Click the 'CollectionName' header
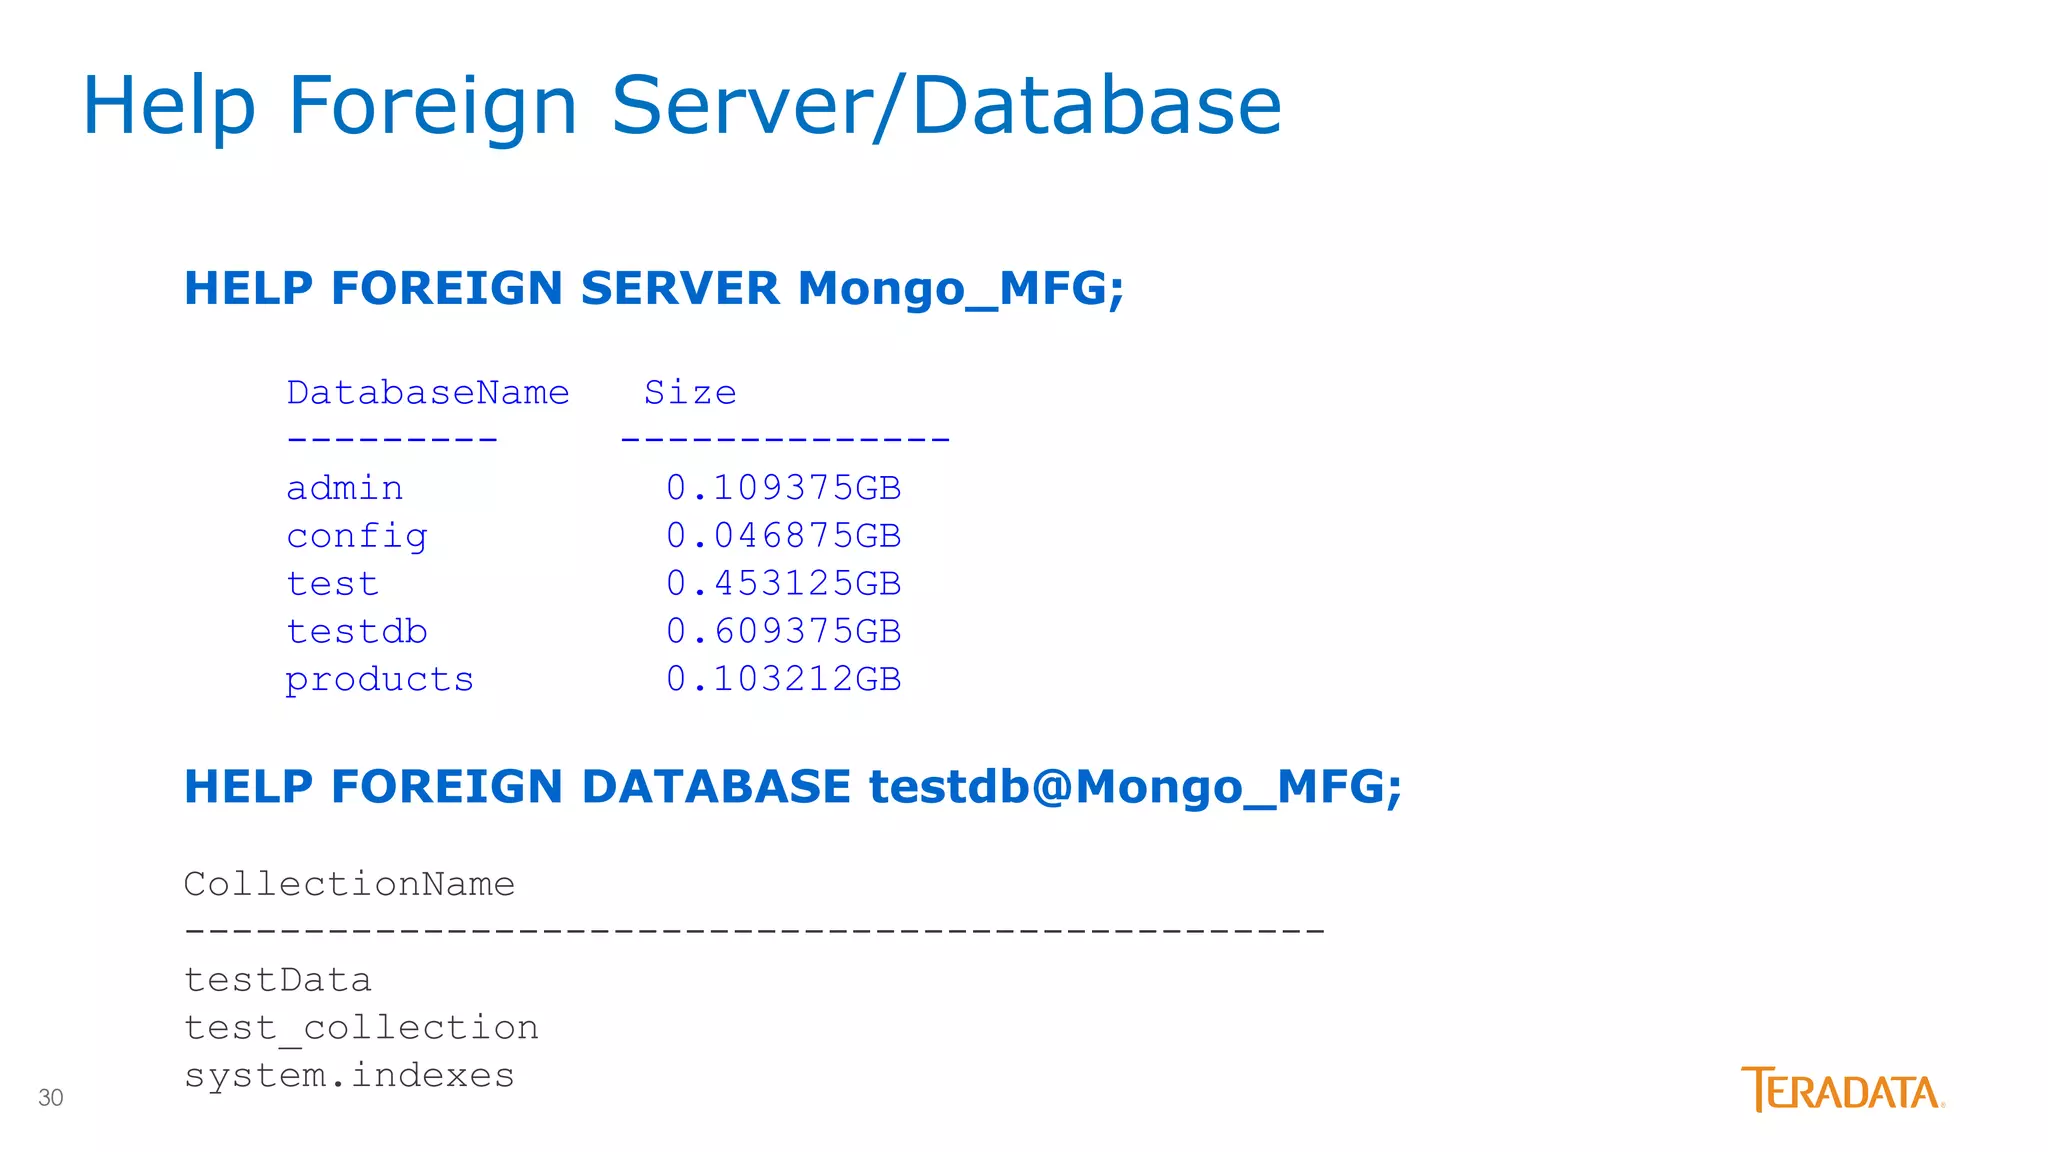The width and height of the screenshot is (2048, 1152). coord(349,884)
